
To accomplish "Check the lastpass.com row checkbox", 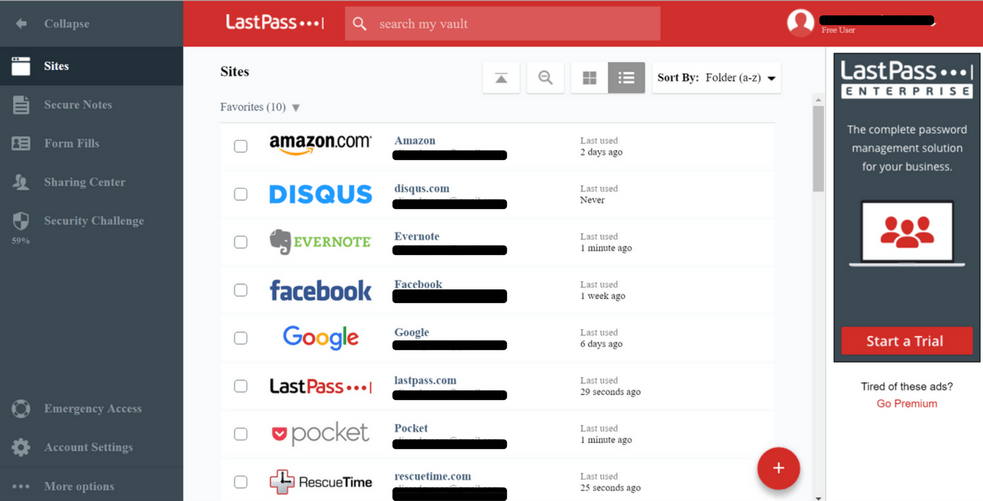I will [x=241, y=386].
